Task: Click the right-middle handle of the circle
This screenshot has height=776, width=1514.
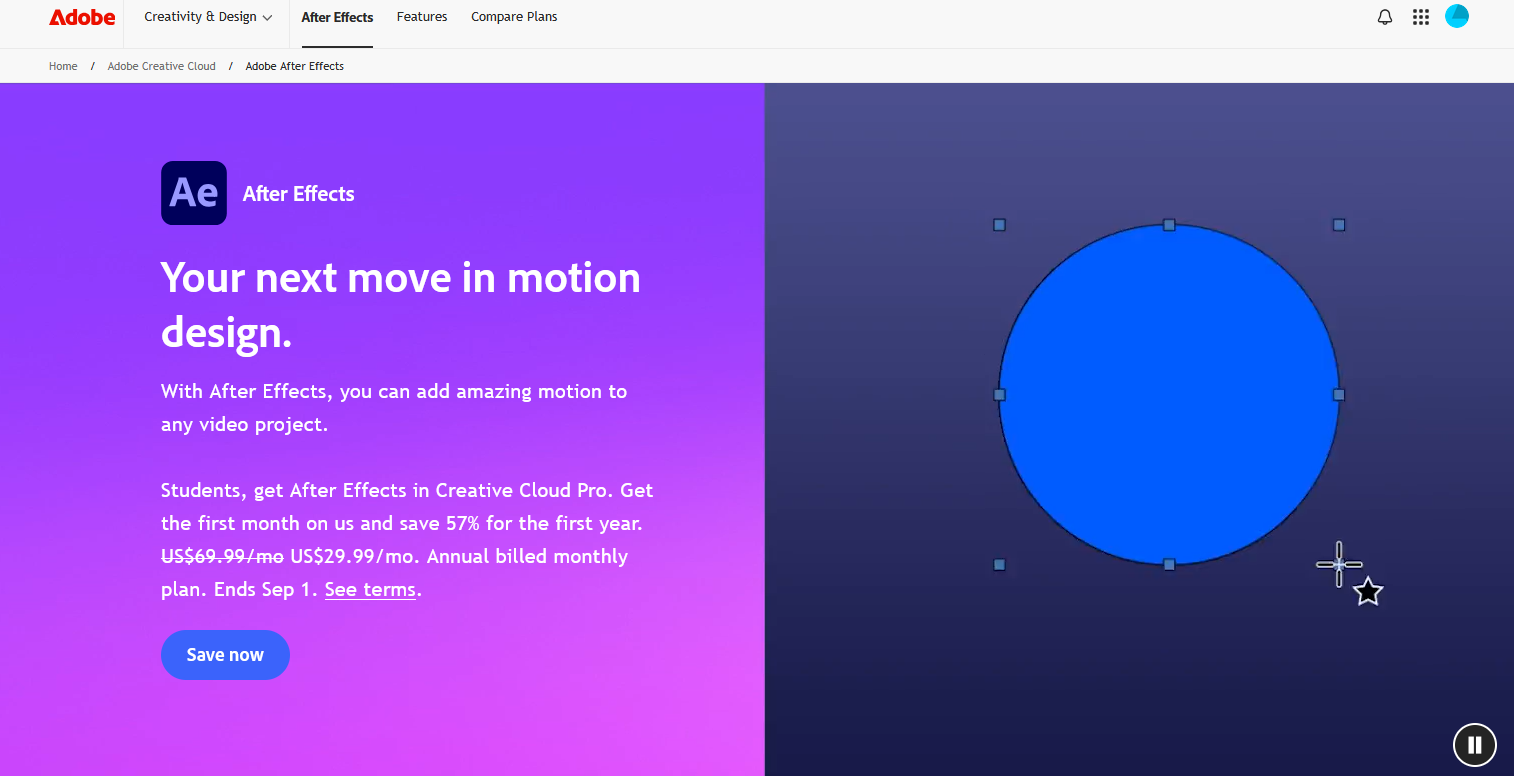Action: (x=1339, y=395)
